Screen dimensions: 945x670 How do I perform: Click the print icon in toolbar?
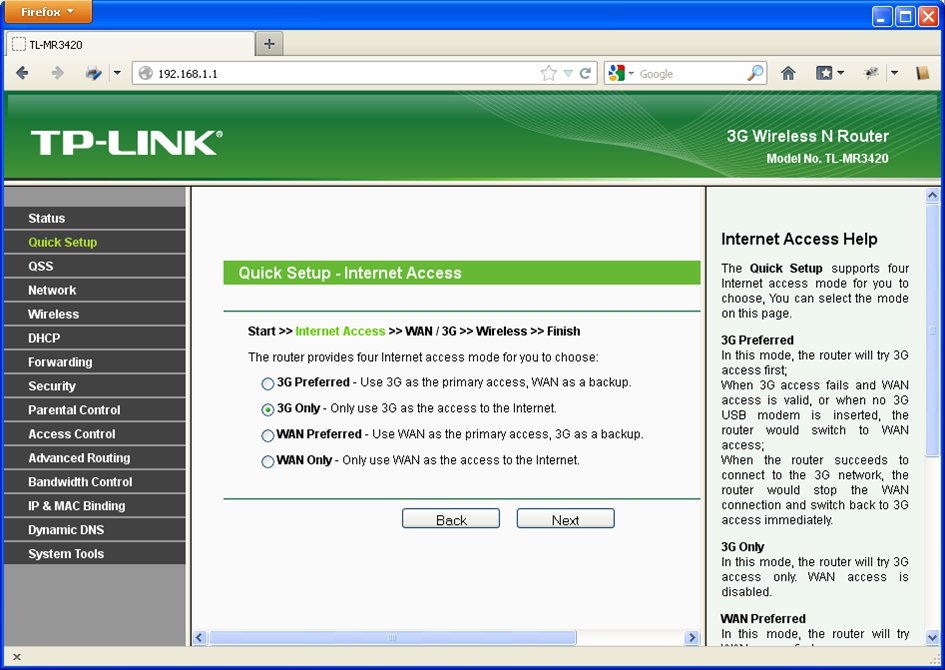pyautogui.click(x=93, y=74)
